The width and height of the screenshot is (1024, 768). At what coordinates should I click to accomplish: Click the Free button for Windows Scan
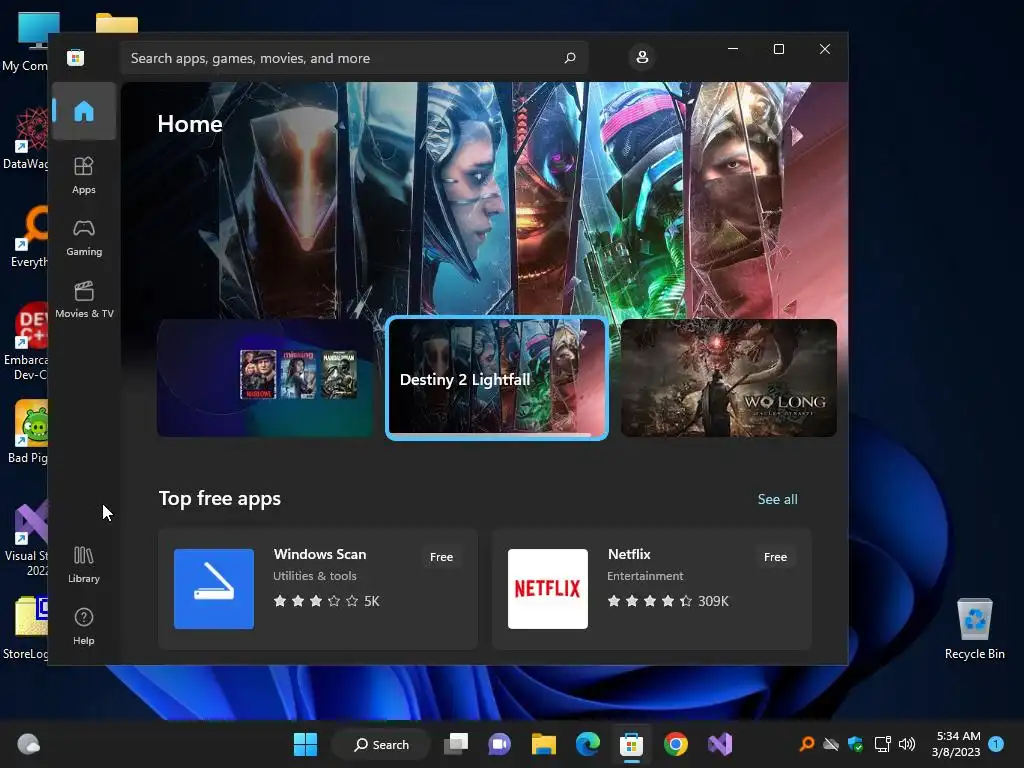[441, 557]
